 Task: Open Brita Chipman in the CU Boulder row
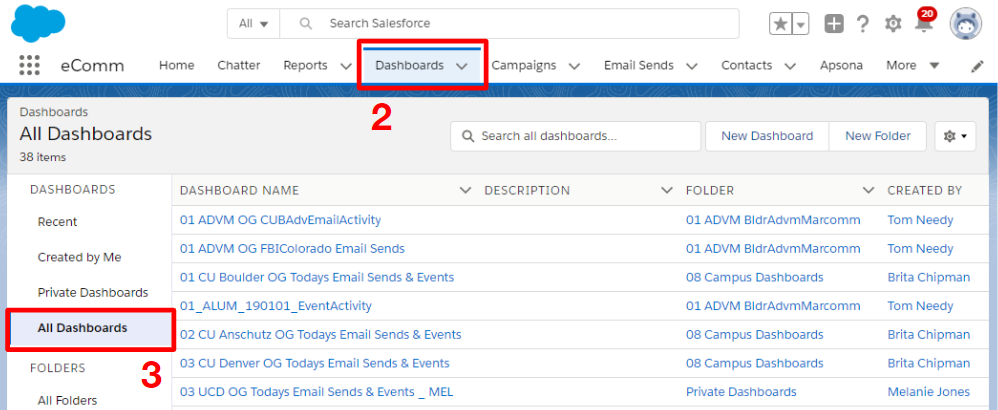pos(929,278)
